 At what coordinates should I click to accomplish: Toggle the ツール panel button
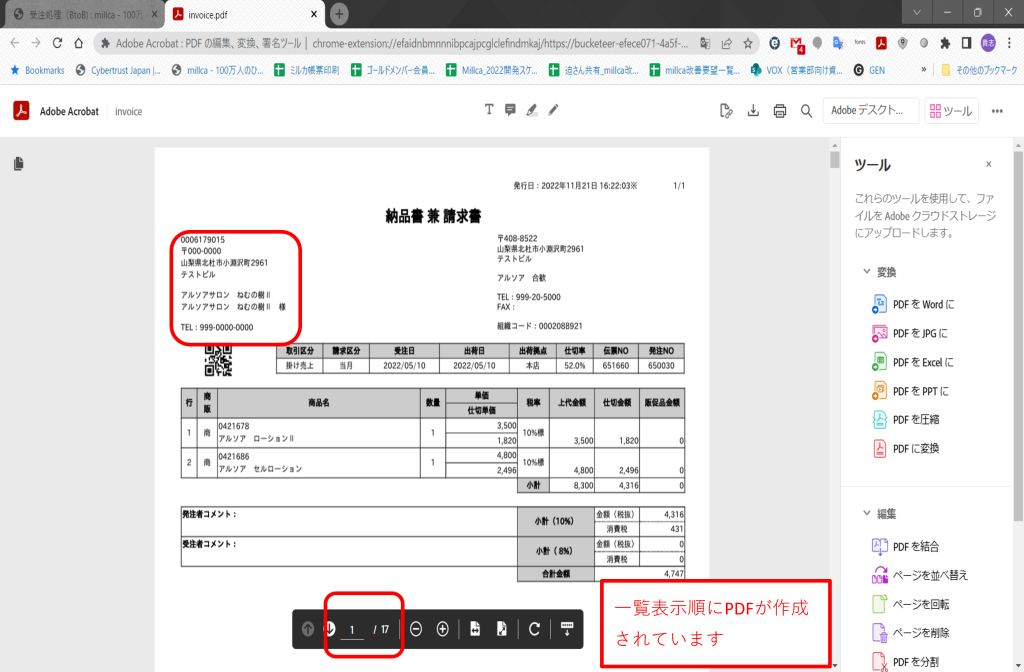(950, 111)
